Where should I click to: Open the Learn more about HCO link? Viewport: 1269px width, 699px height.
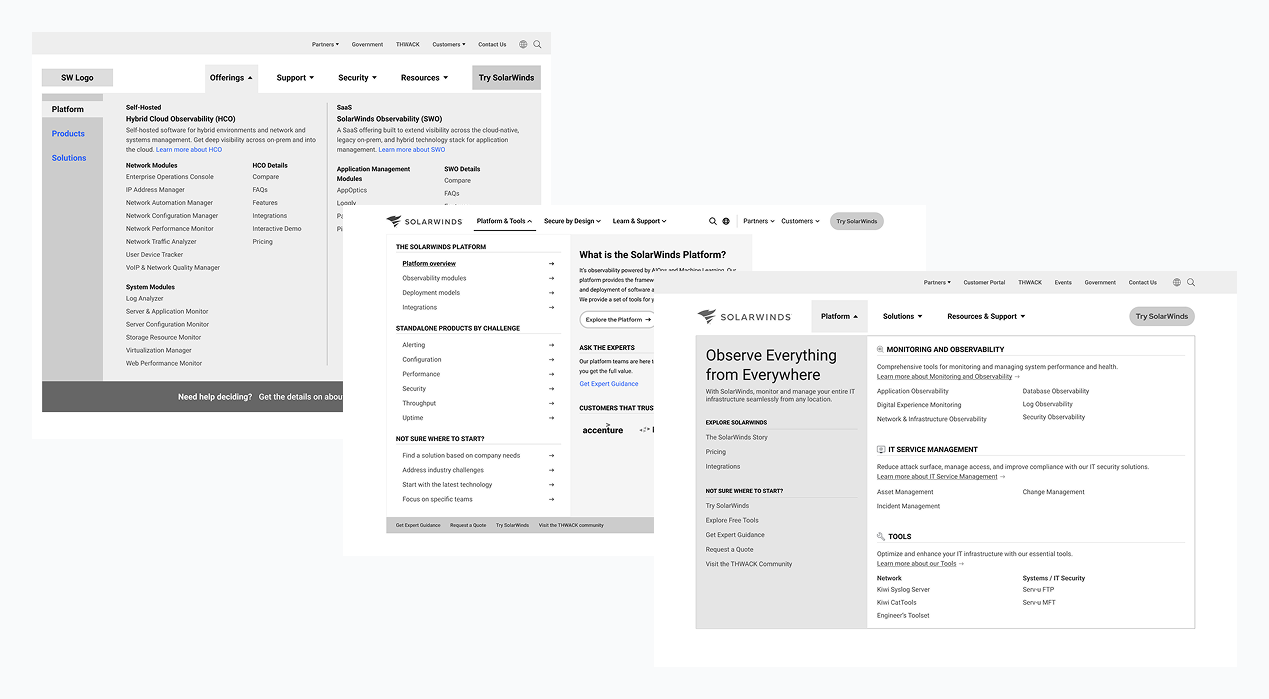(189, 150)
